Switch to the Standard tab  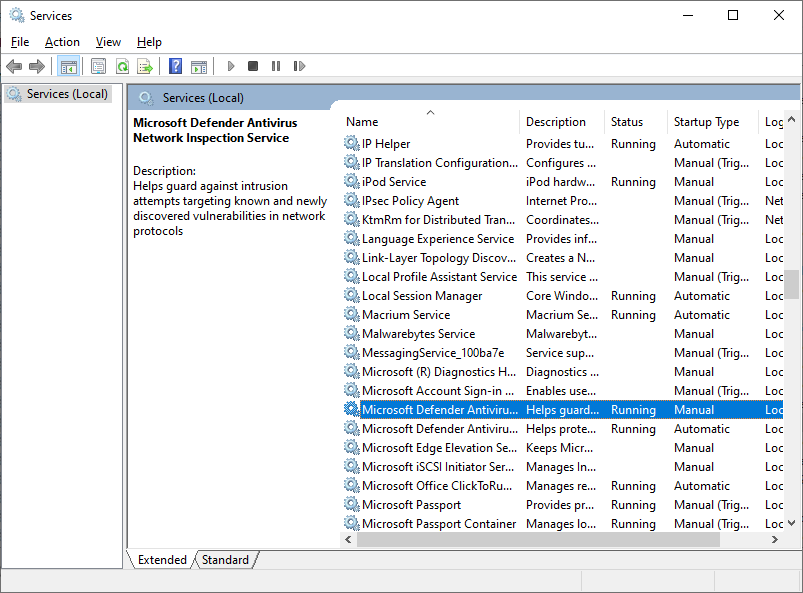click(225, 560)
